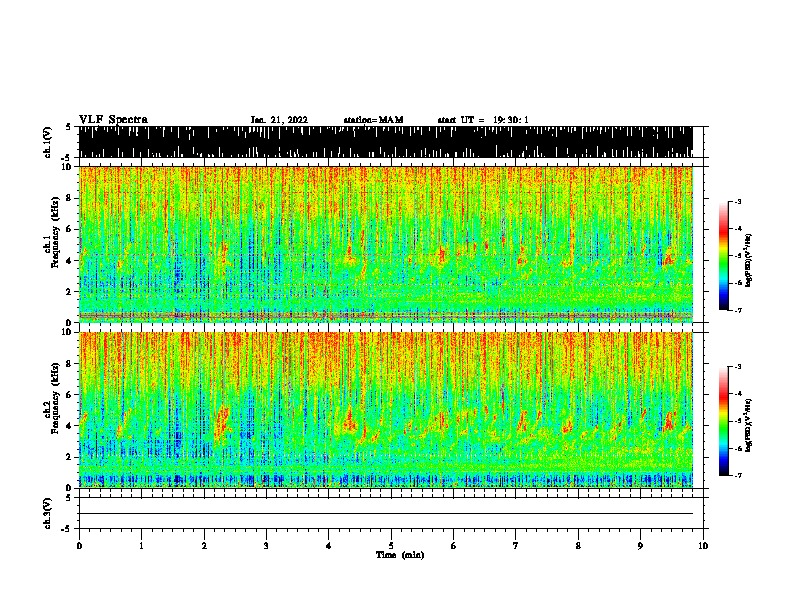Click the time axis tick label 10
Screen dimensions: 792x612
[x=703, y=546]
